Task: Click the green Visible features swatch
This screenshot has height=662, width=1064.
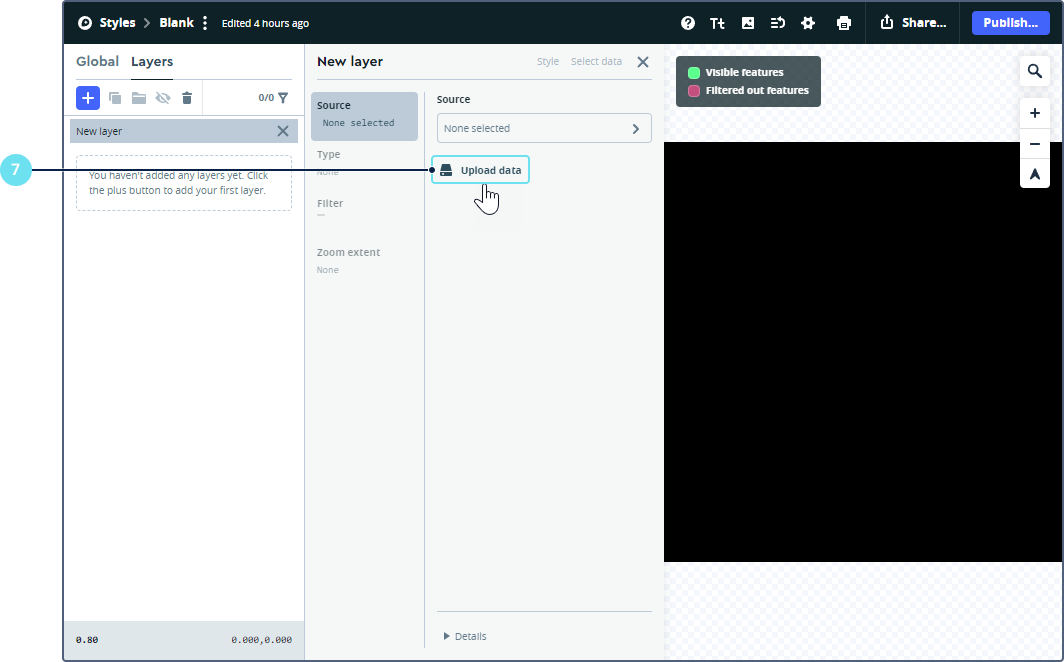Action: click(x=694, y=73)
